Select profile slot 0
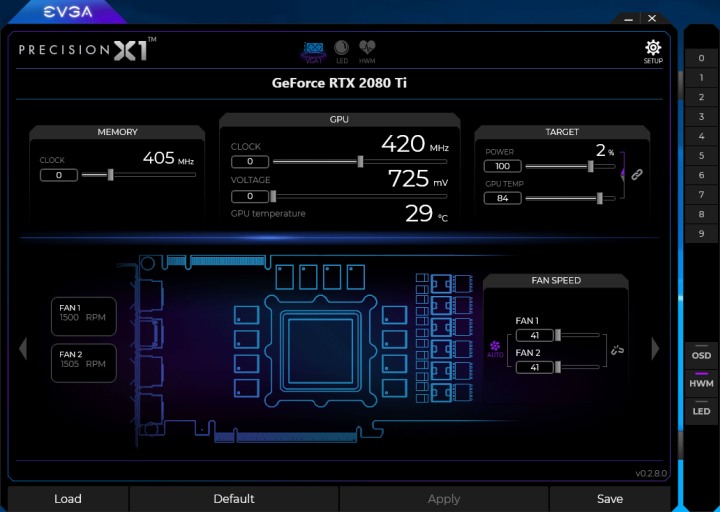The image size is (720, 512). [701, 58]
